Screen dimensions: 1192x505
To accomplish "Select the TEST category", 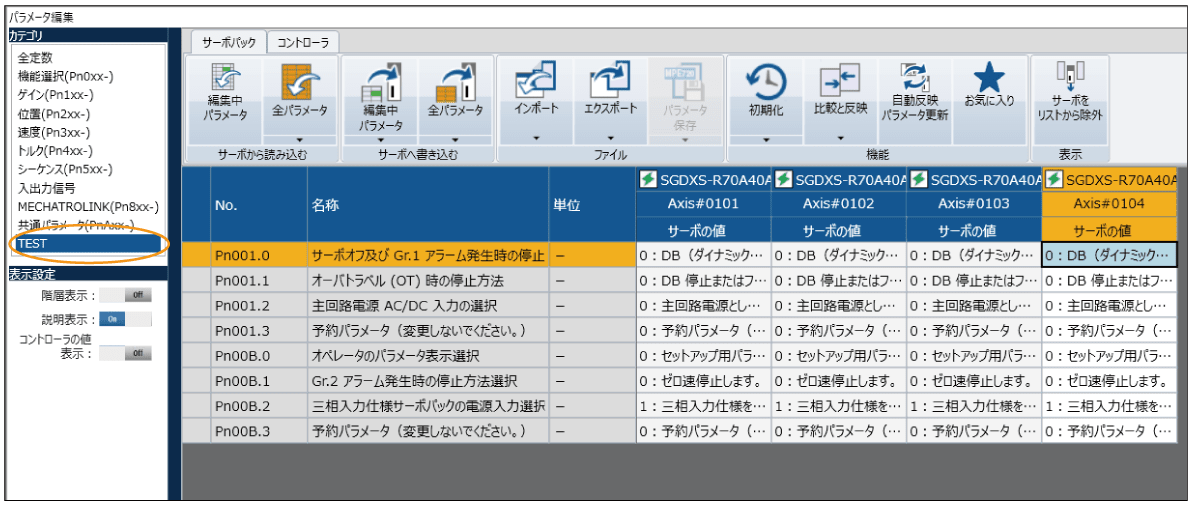I will point(87,243).
